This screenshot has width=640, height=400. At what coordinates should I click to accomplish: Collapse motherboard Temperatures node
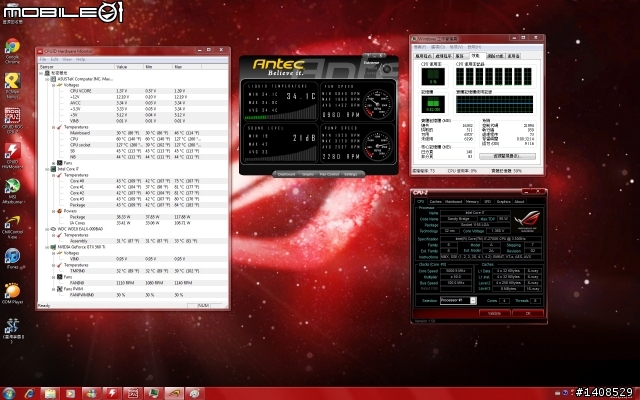53,127
